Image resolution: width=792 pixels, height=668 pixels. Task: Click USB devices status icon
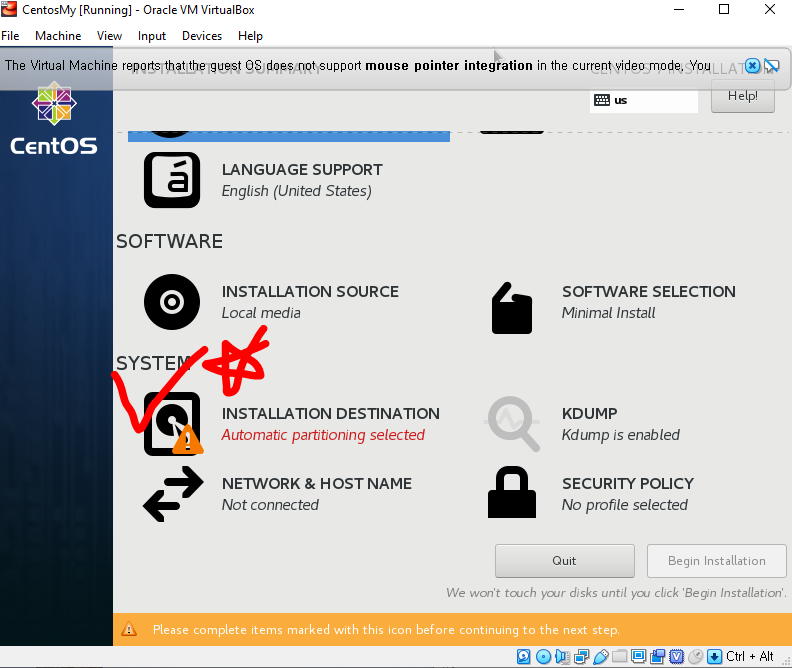coord(600,656)
